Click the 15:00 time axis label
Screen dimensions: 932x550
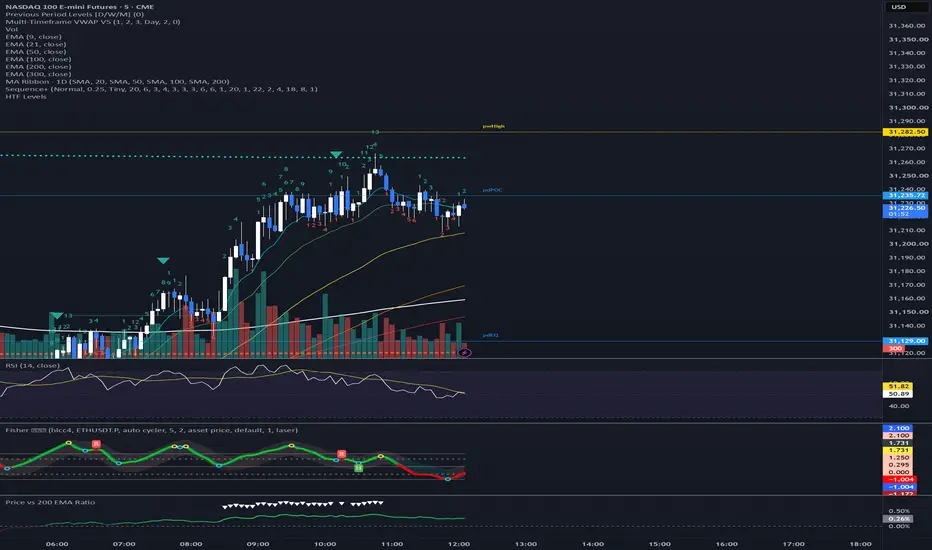(x=660, y=544)
